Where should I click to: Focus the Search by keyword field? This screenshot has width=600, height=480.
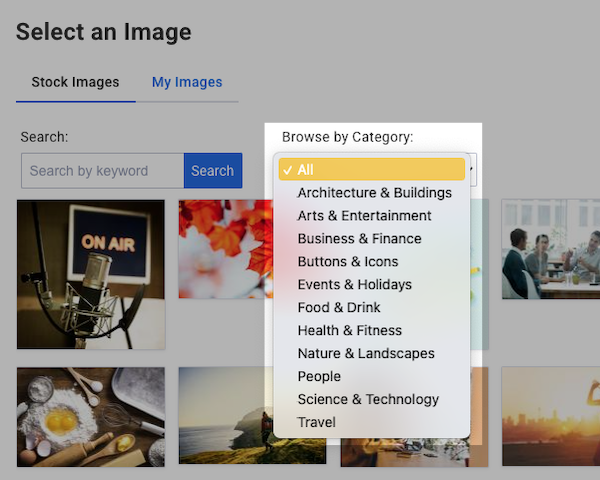[102, 171]
